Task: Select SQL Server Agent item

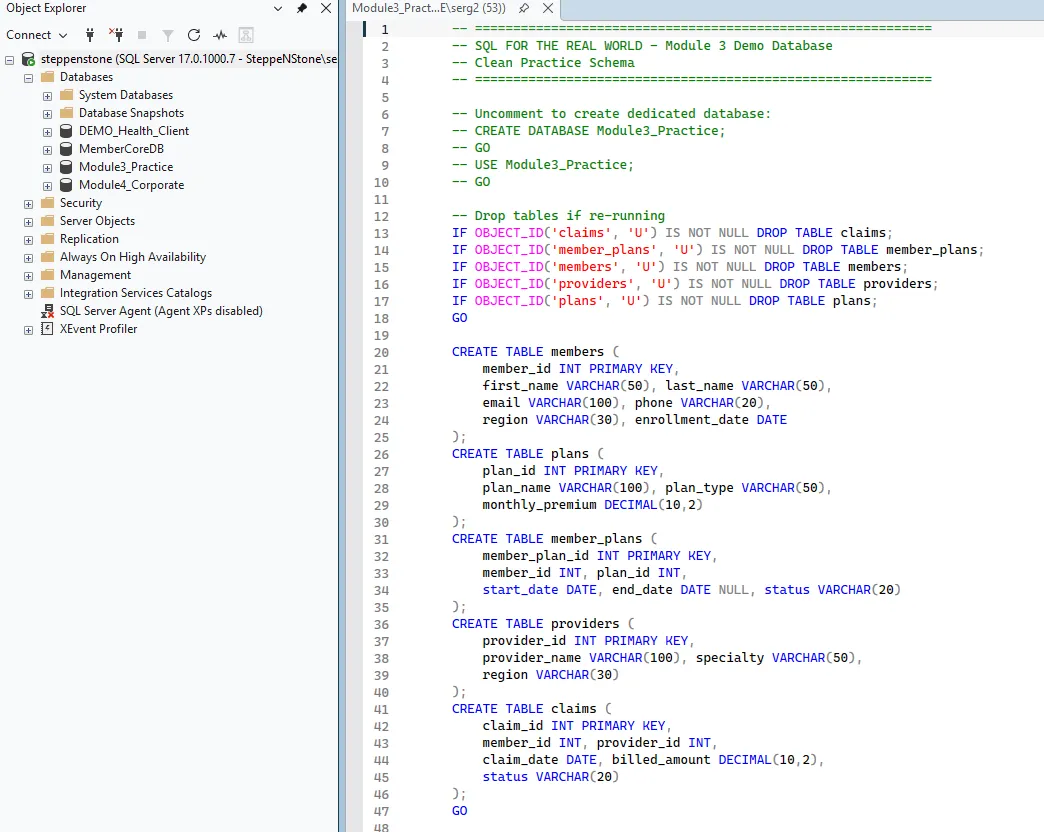Action: tap(160, 311)
